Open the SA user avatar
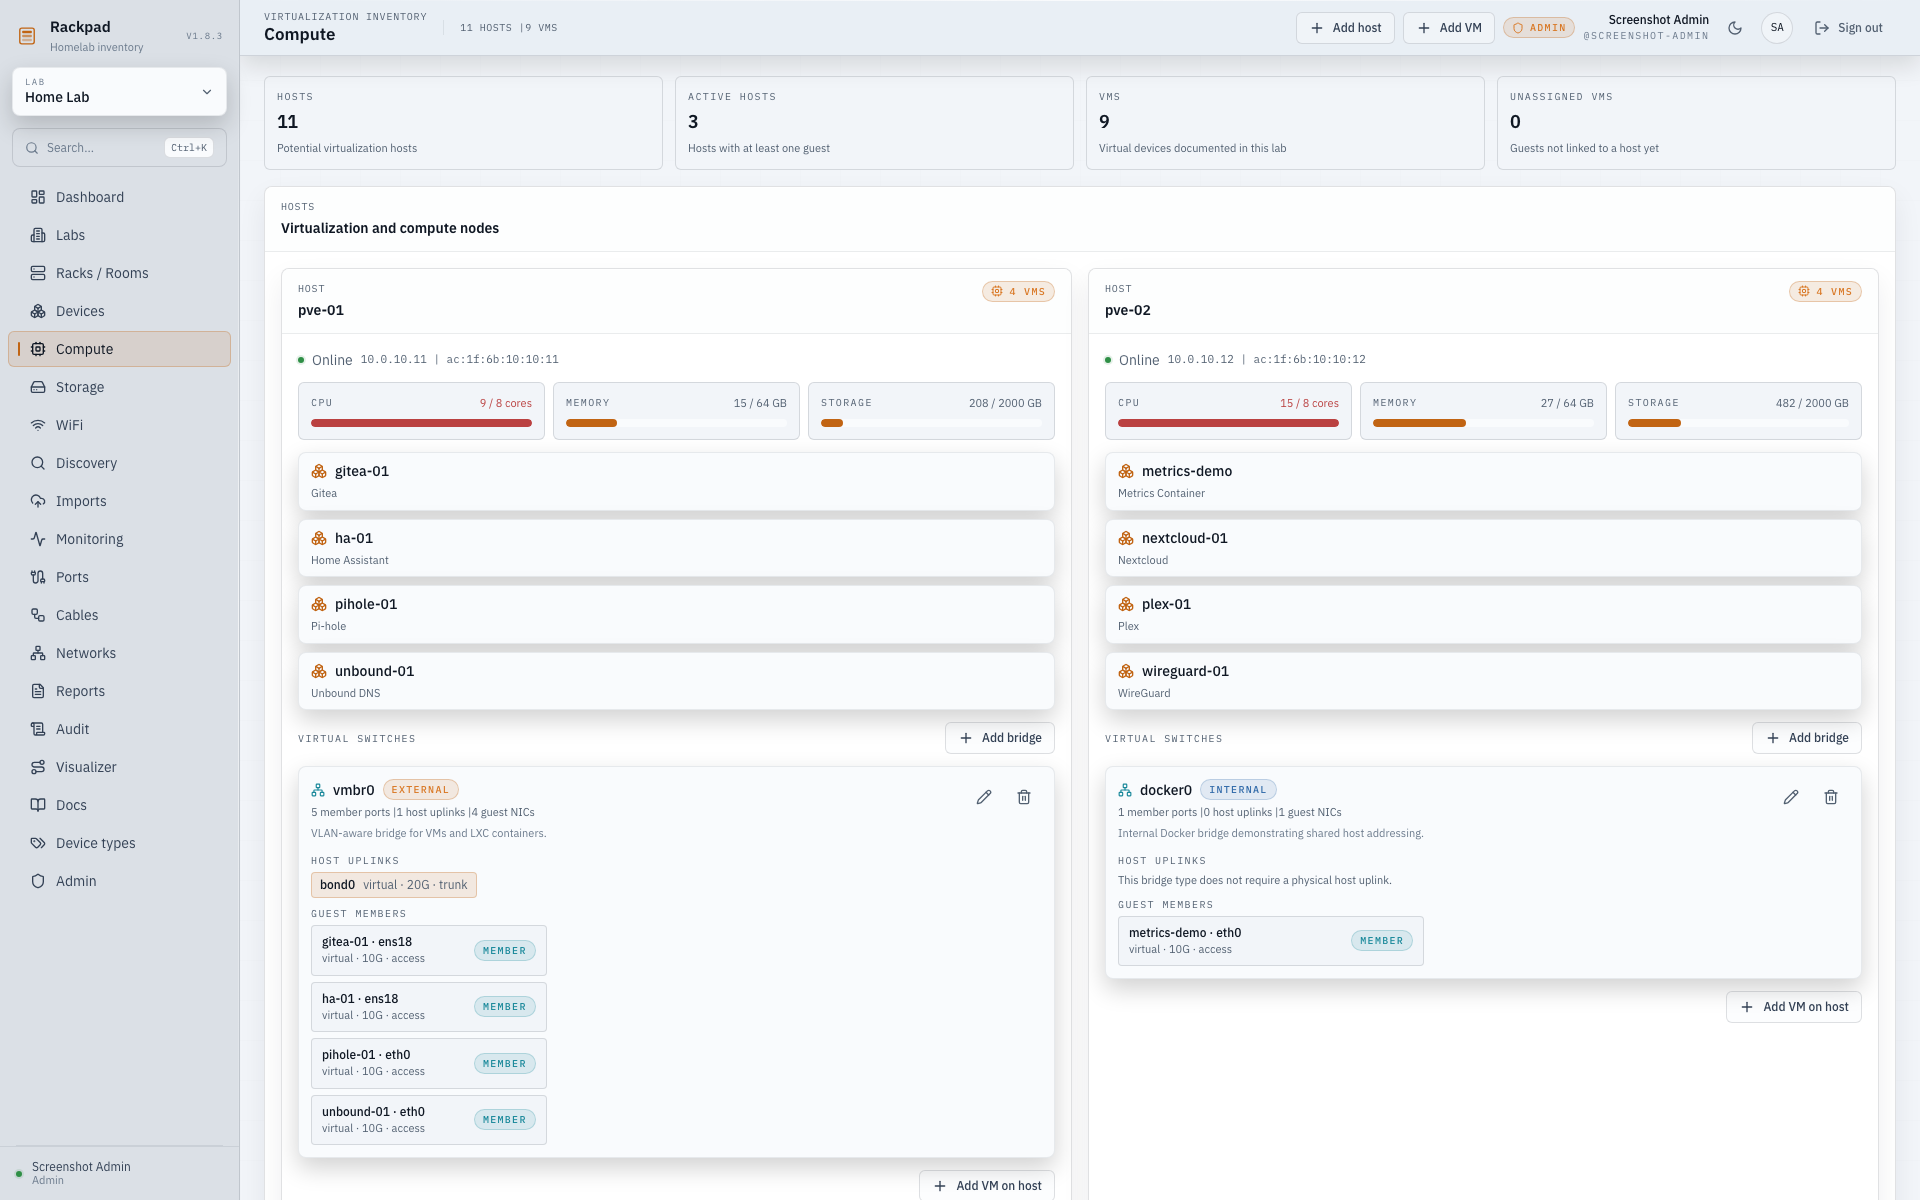Image resolution: width=1920 pixels, height=1200 pixels. (1777, 28)
